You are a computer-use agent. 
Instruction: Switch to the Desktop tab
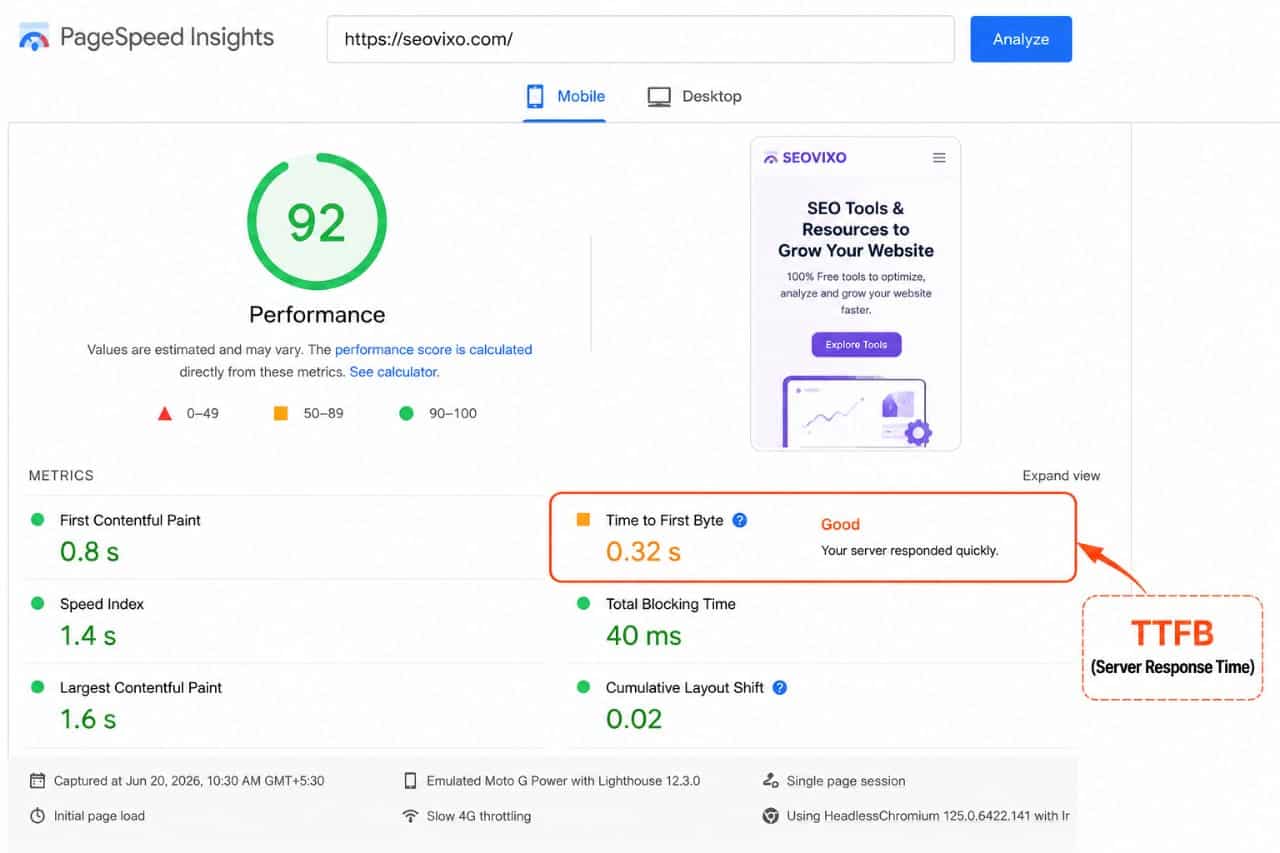(694, 97)
